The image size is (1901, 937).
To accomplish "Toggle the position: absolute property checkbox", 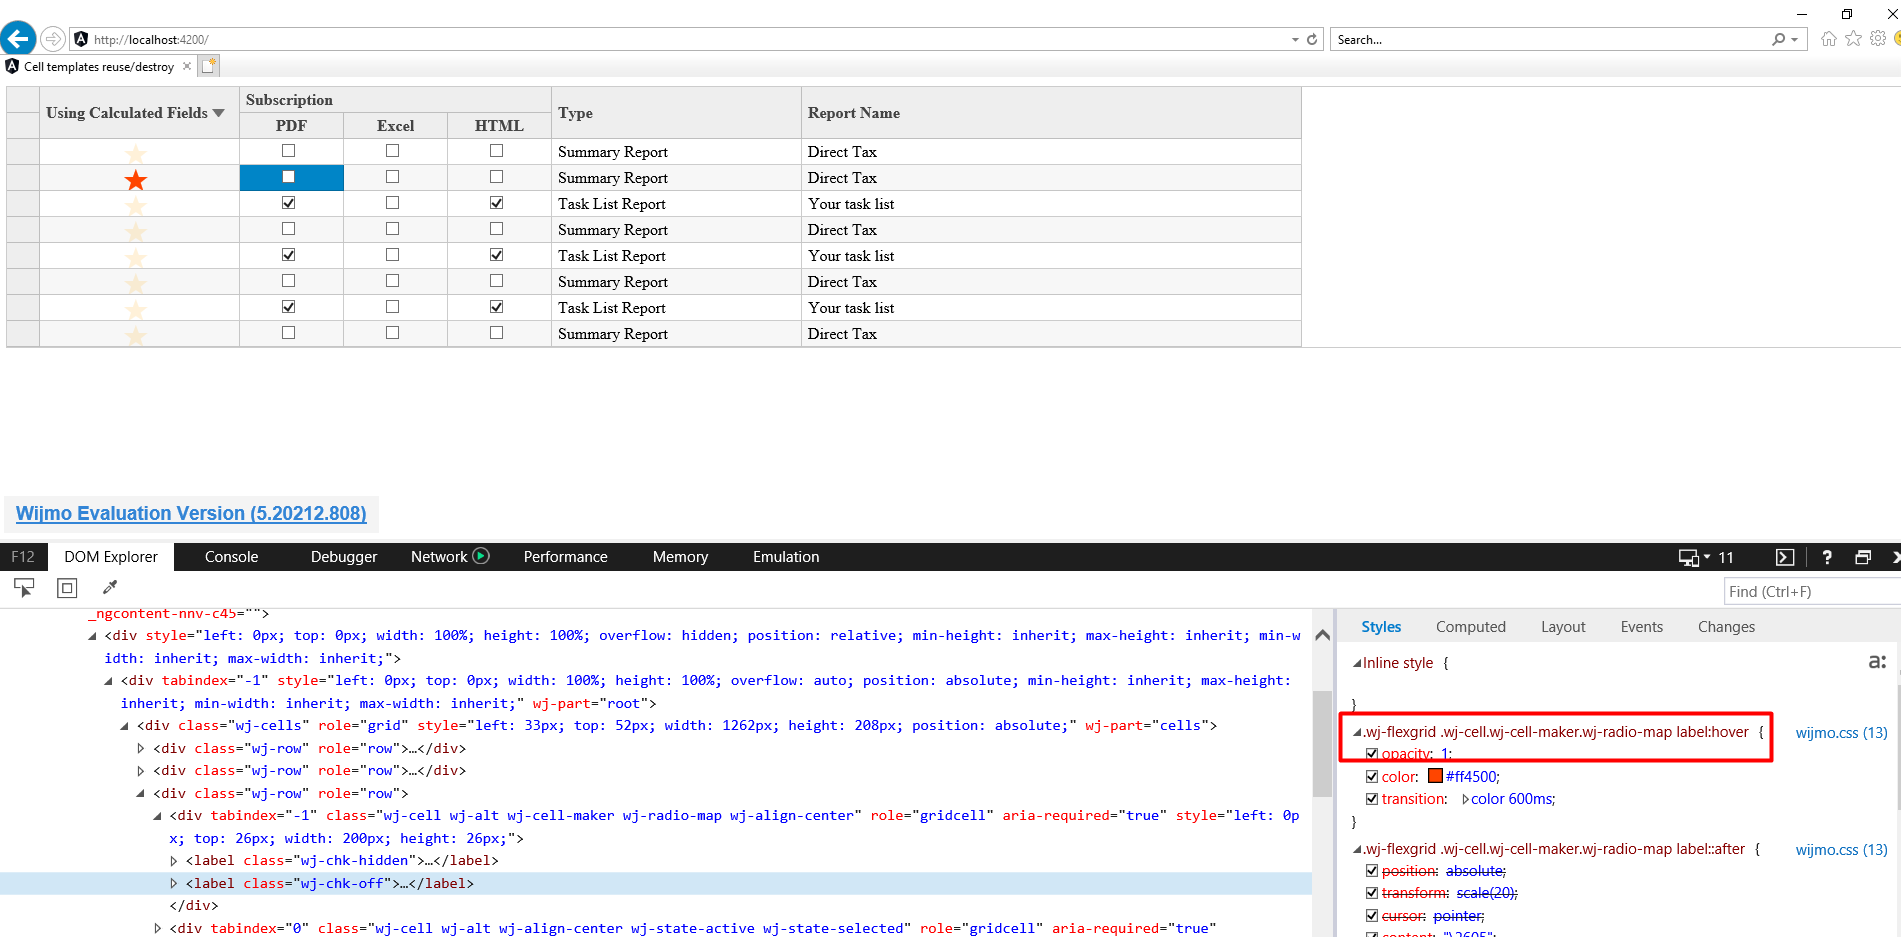I will 1372,870.
